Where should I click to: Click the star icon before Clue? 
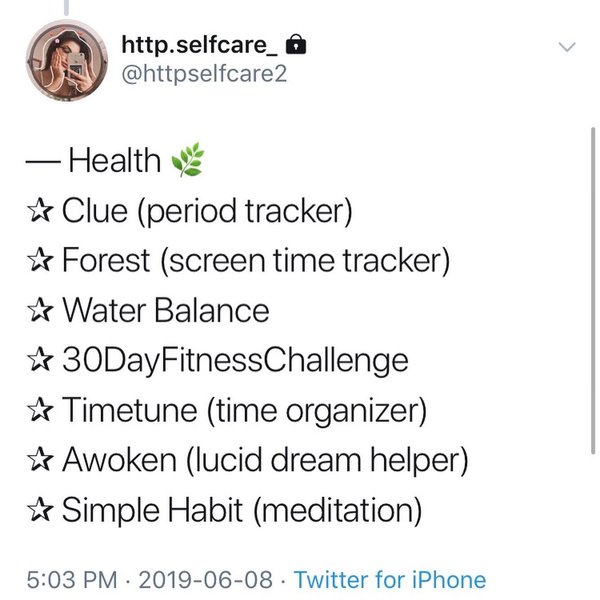(x=38, y=211)
